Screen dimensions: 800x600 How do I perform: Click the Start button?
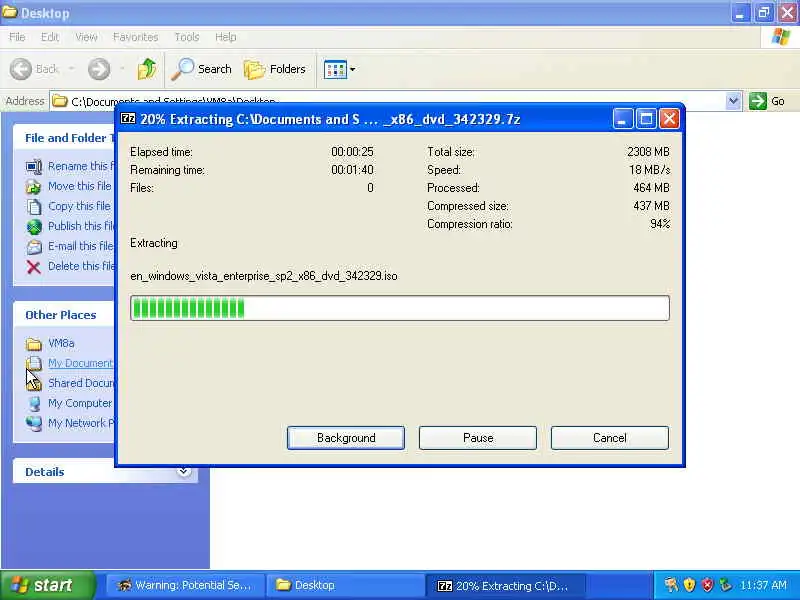coord(47,585)
